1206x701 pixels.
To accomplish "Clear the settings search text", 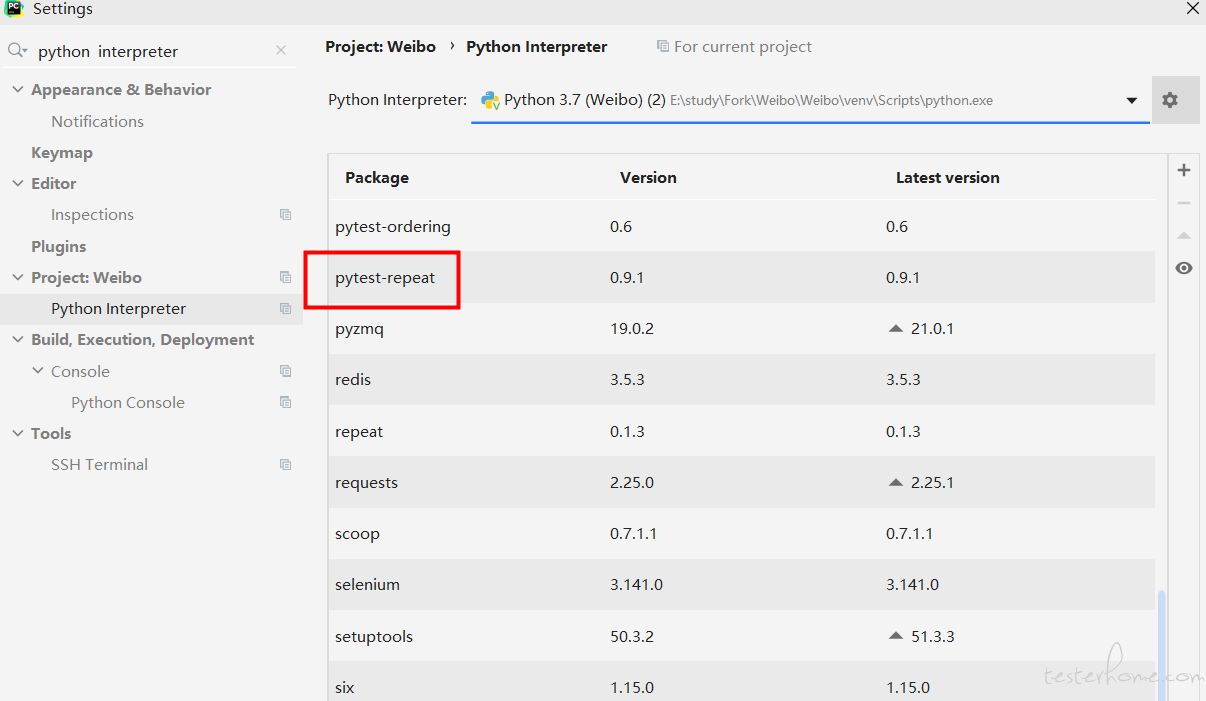I will click(281, 51).
